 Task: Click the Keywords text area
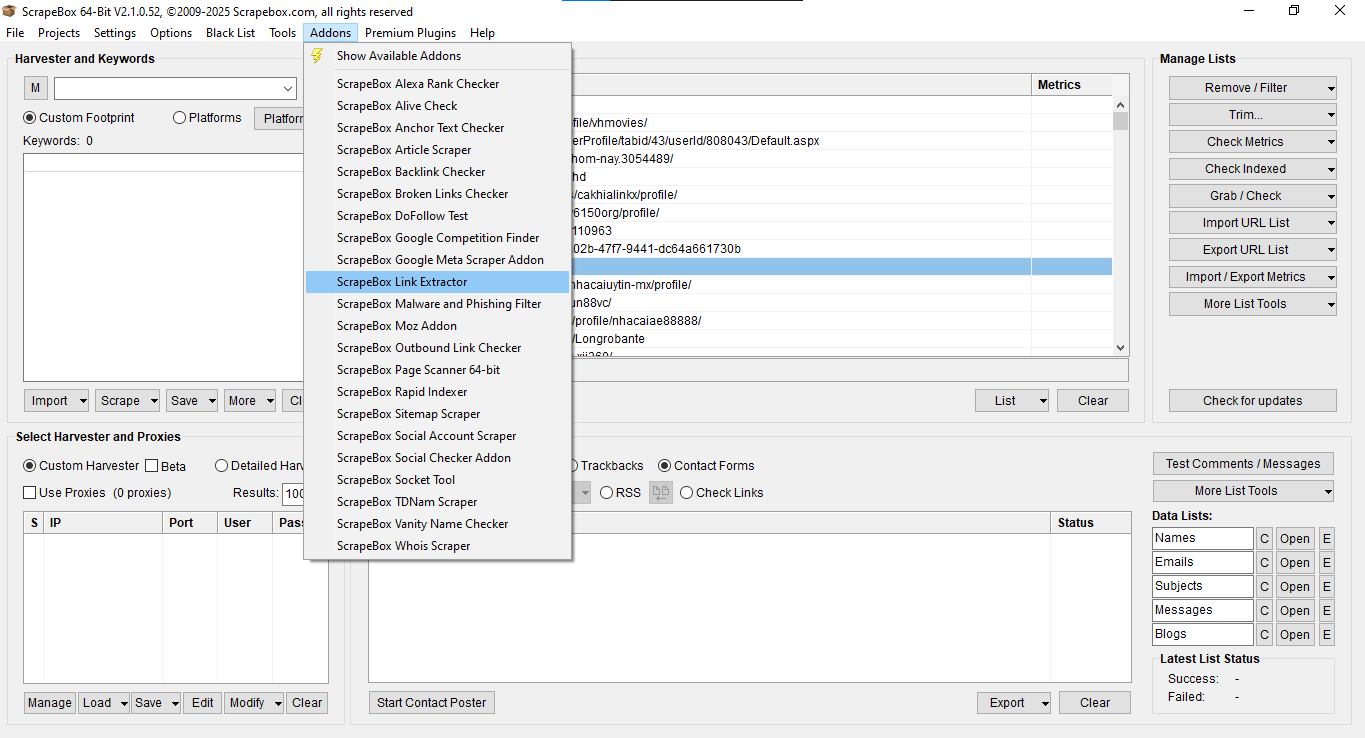click(163, 267)
